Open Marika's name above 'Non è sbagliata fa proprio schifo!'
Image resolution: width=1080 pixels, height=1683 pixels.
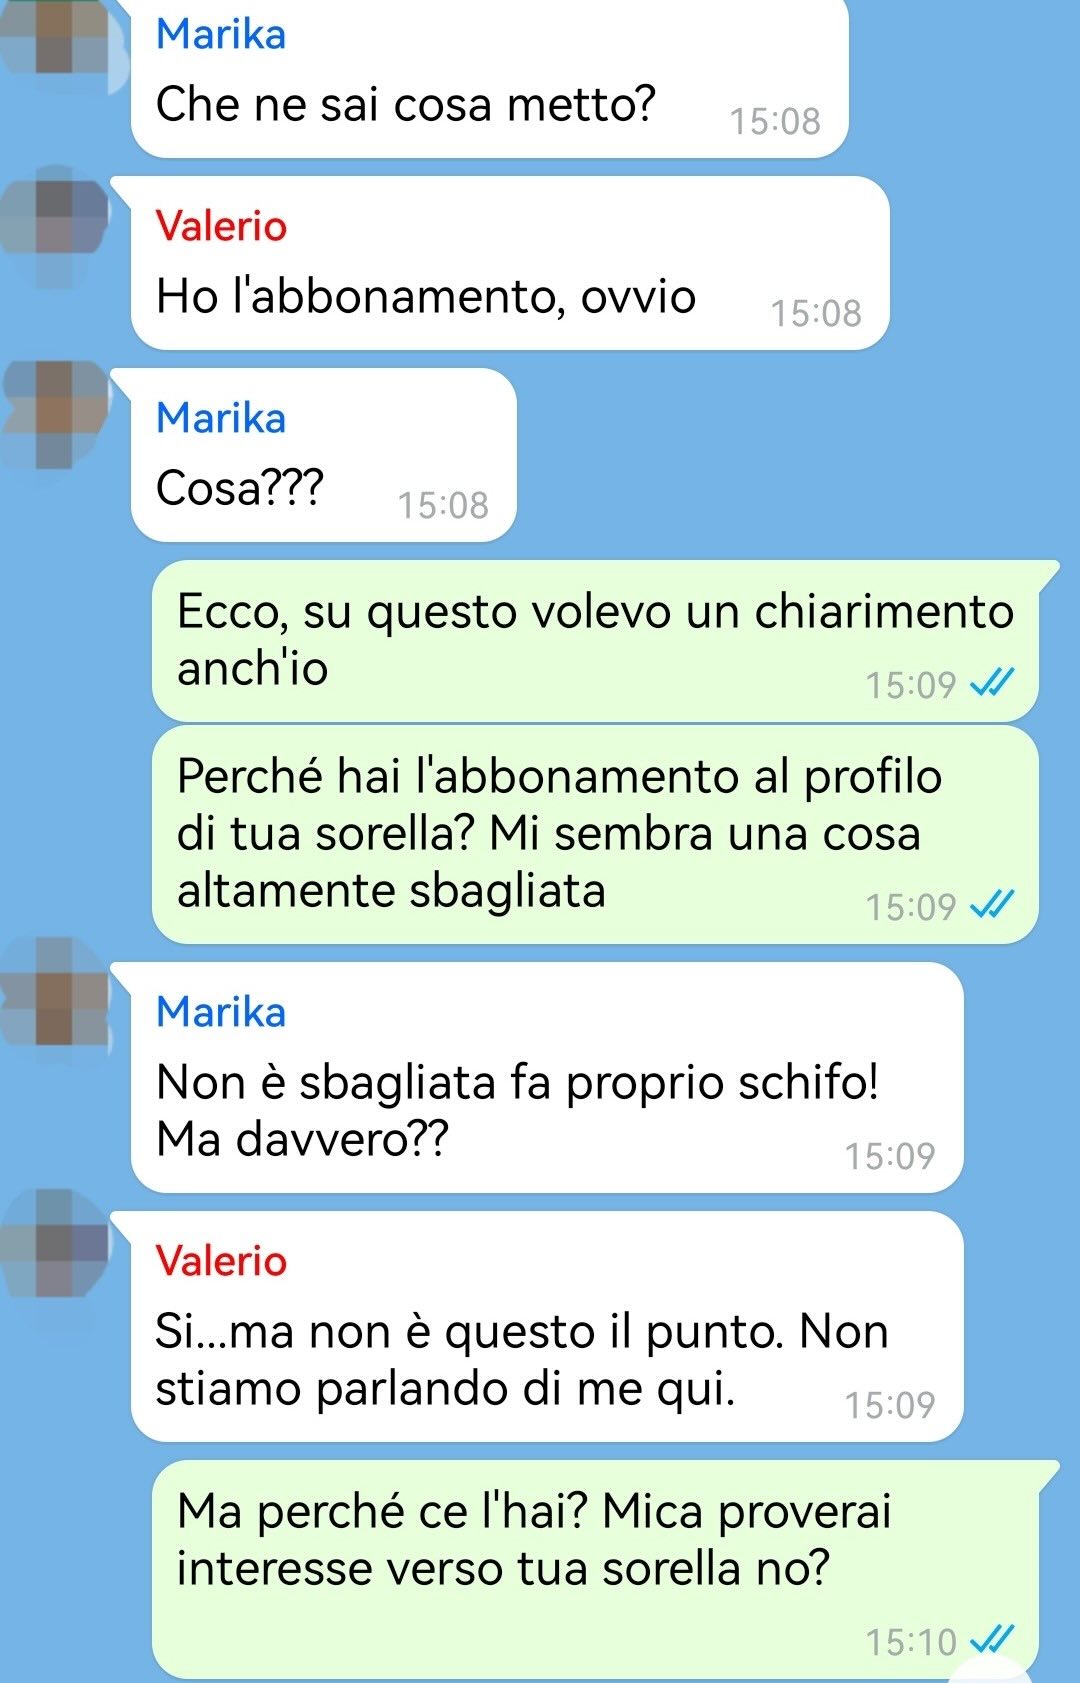221,1012
